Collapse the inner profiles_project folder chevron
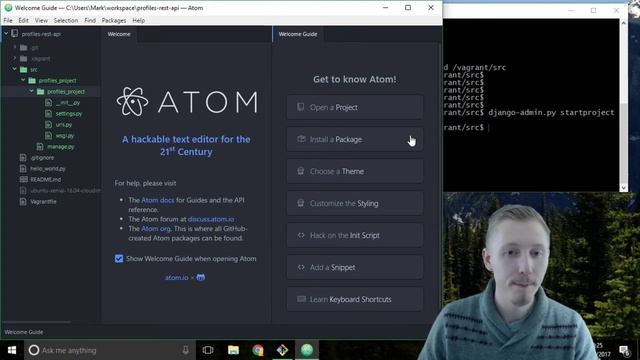640x360 pixels. tap(31, 91)
